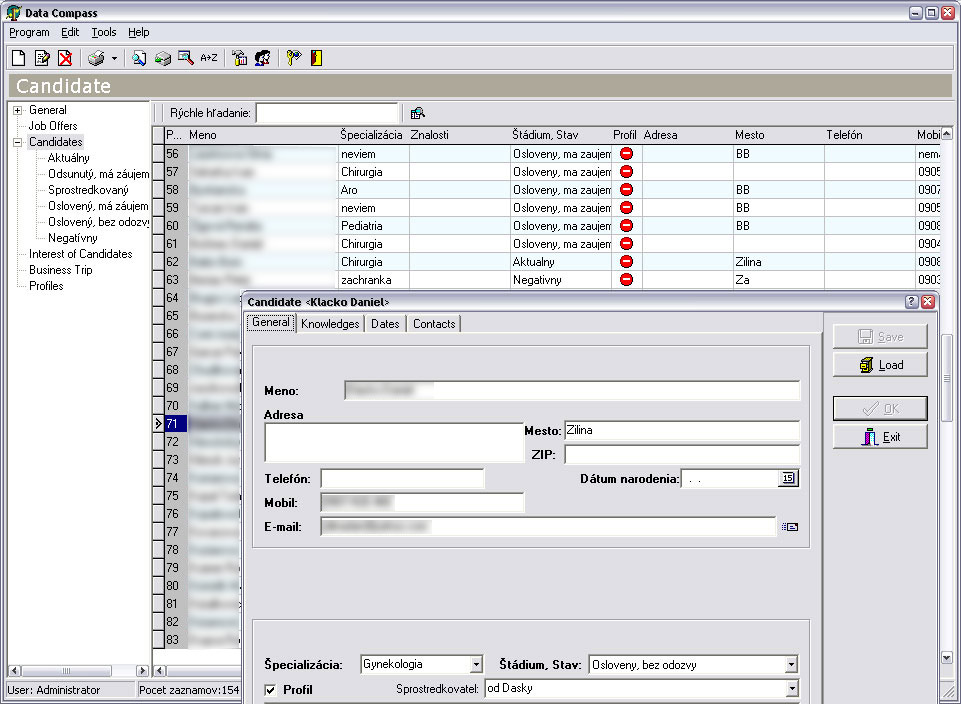Toggle the Profil checkbox
The height and width of the screenshot is (704, 961).
pos(270,690)
